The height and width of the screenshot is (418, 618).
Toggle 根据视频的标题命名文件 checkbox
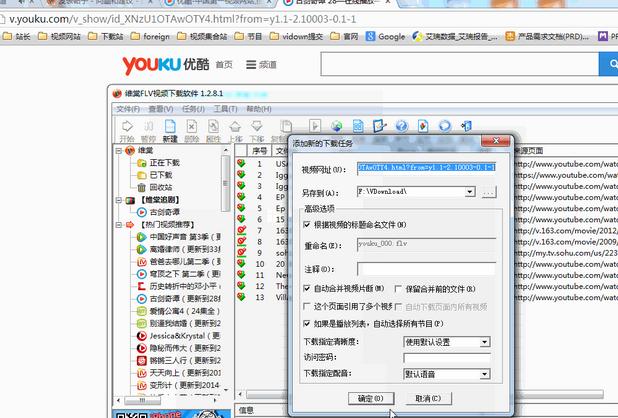pos(307,225)
